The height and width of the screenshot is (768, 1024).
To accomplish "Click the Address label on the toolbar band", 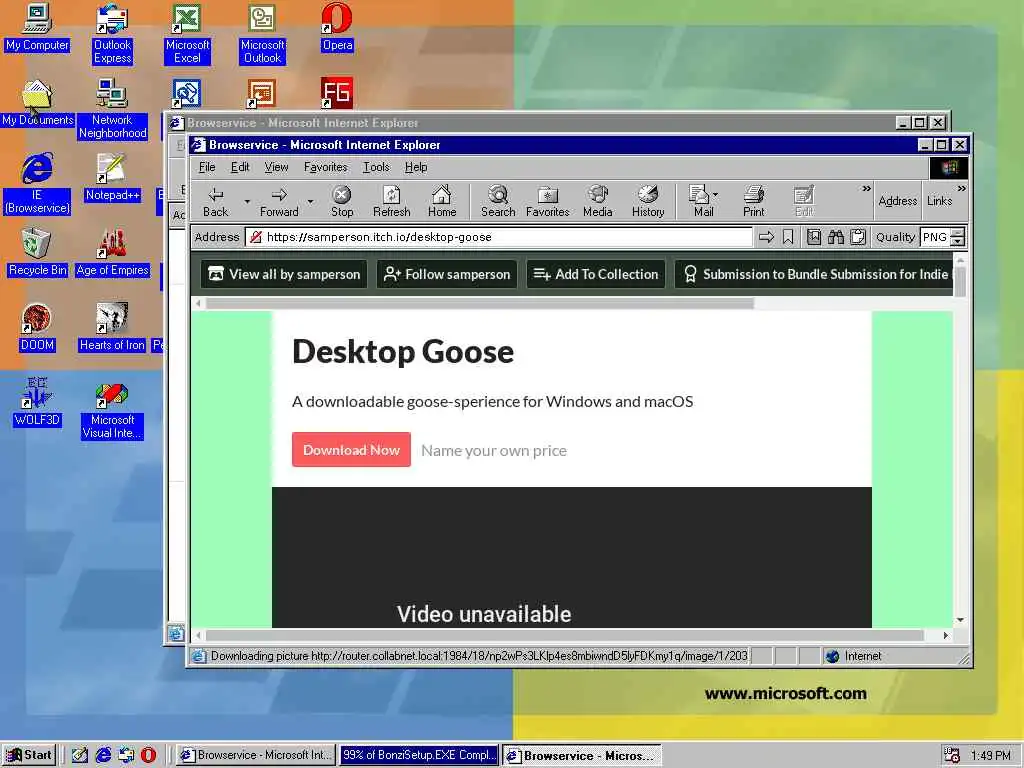I will [897, 201].
